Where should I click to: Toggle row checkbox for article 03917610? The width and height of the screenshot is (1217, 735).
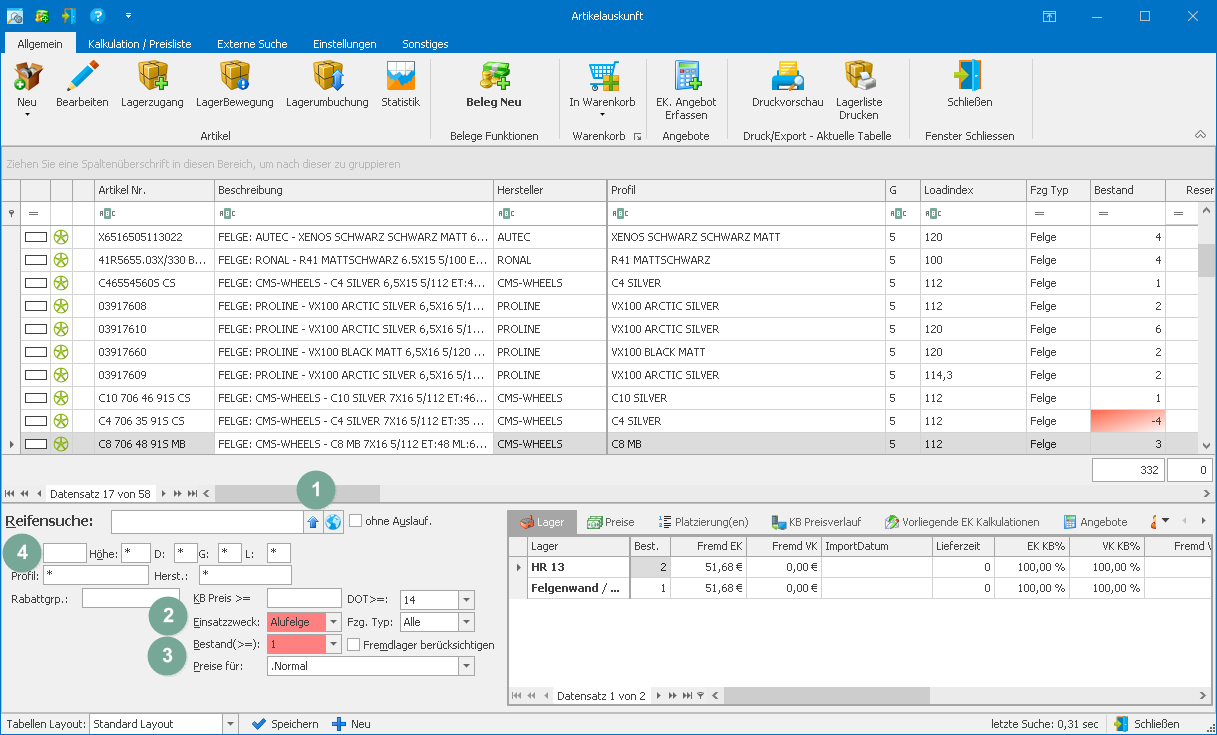pyautogui.click(x=36, y=329)
